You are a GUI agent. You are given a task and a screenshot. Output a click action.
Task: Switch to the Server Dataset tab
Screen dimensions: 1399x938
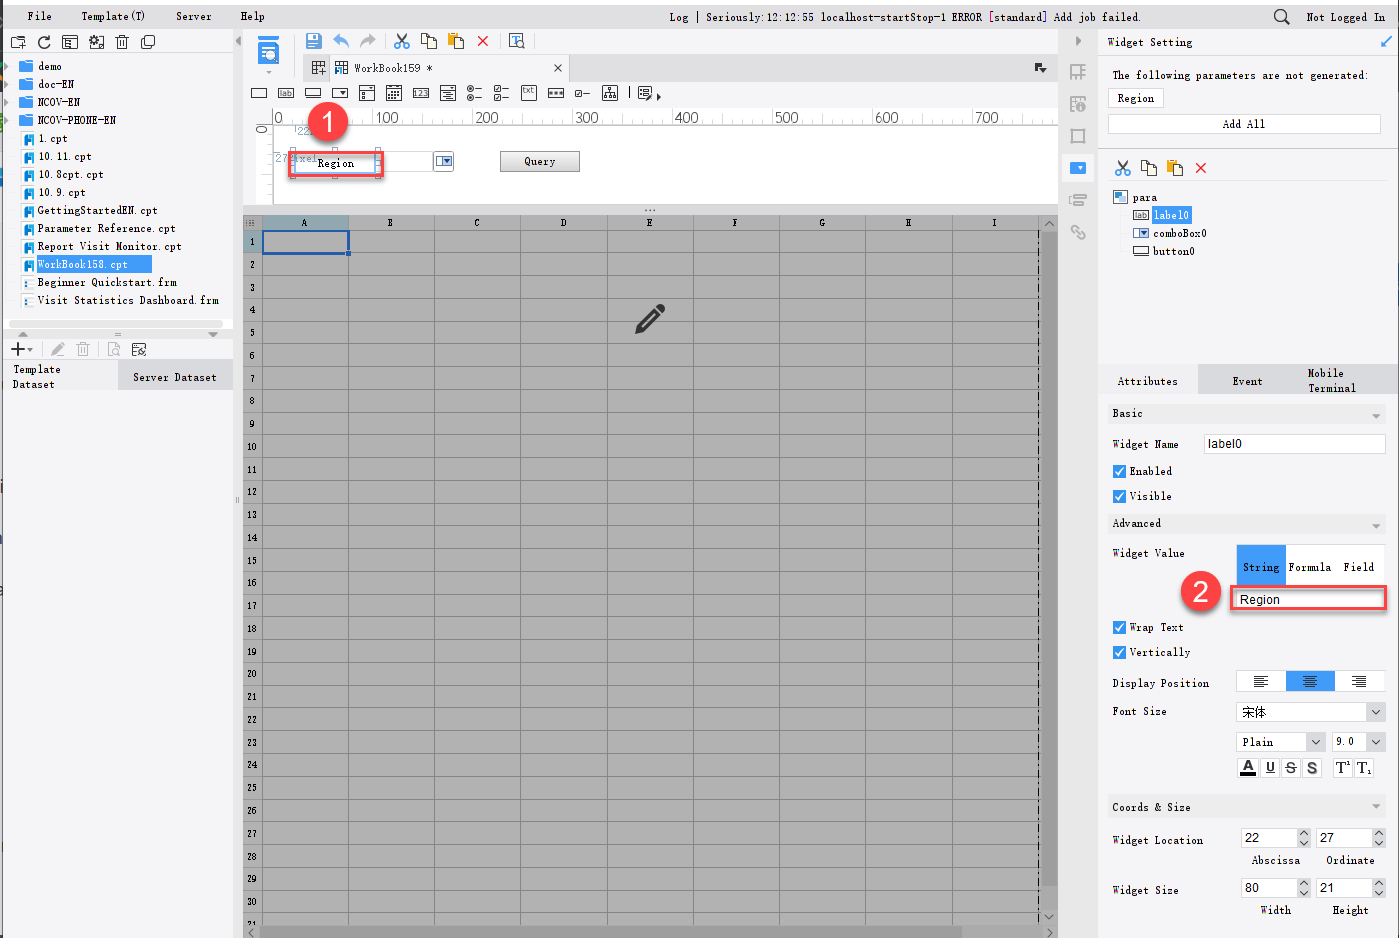[x=175, y=377]
